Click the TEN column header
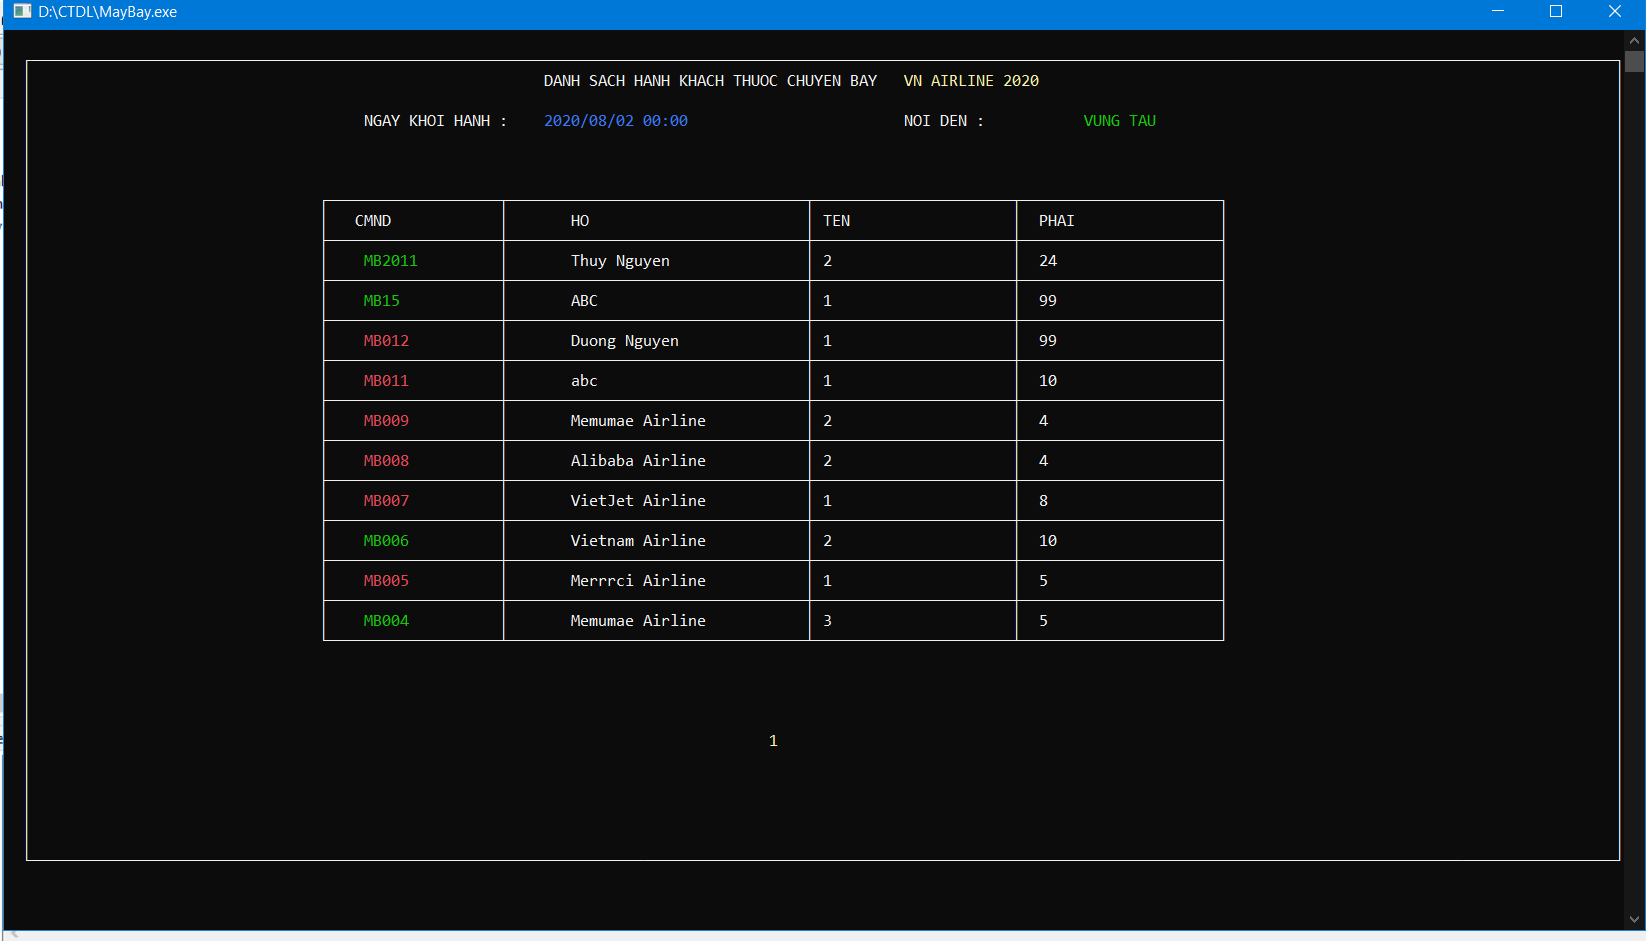The height and width of the screenshot is (941, 1646). click(837, 220)
